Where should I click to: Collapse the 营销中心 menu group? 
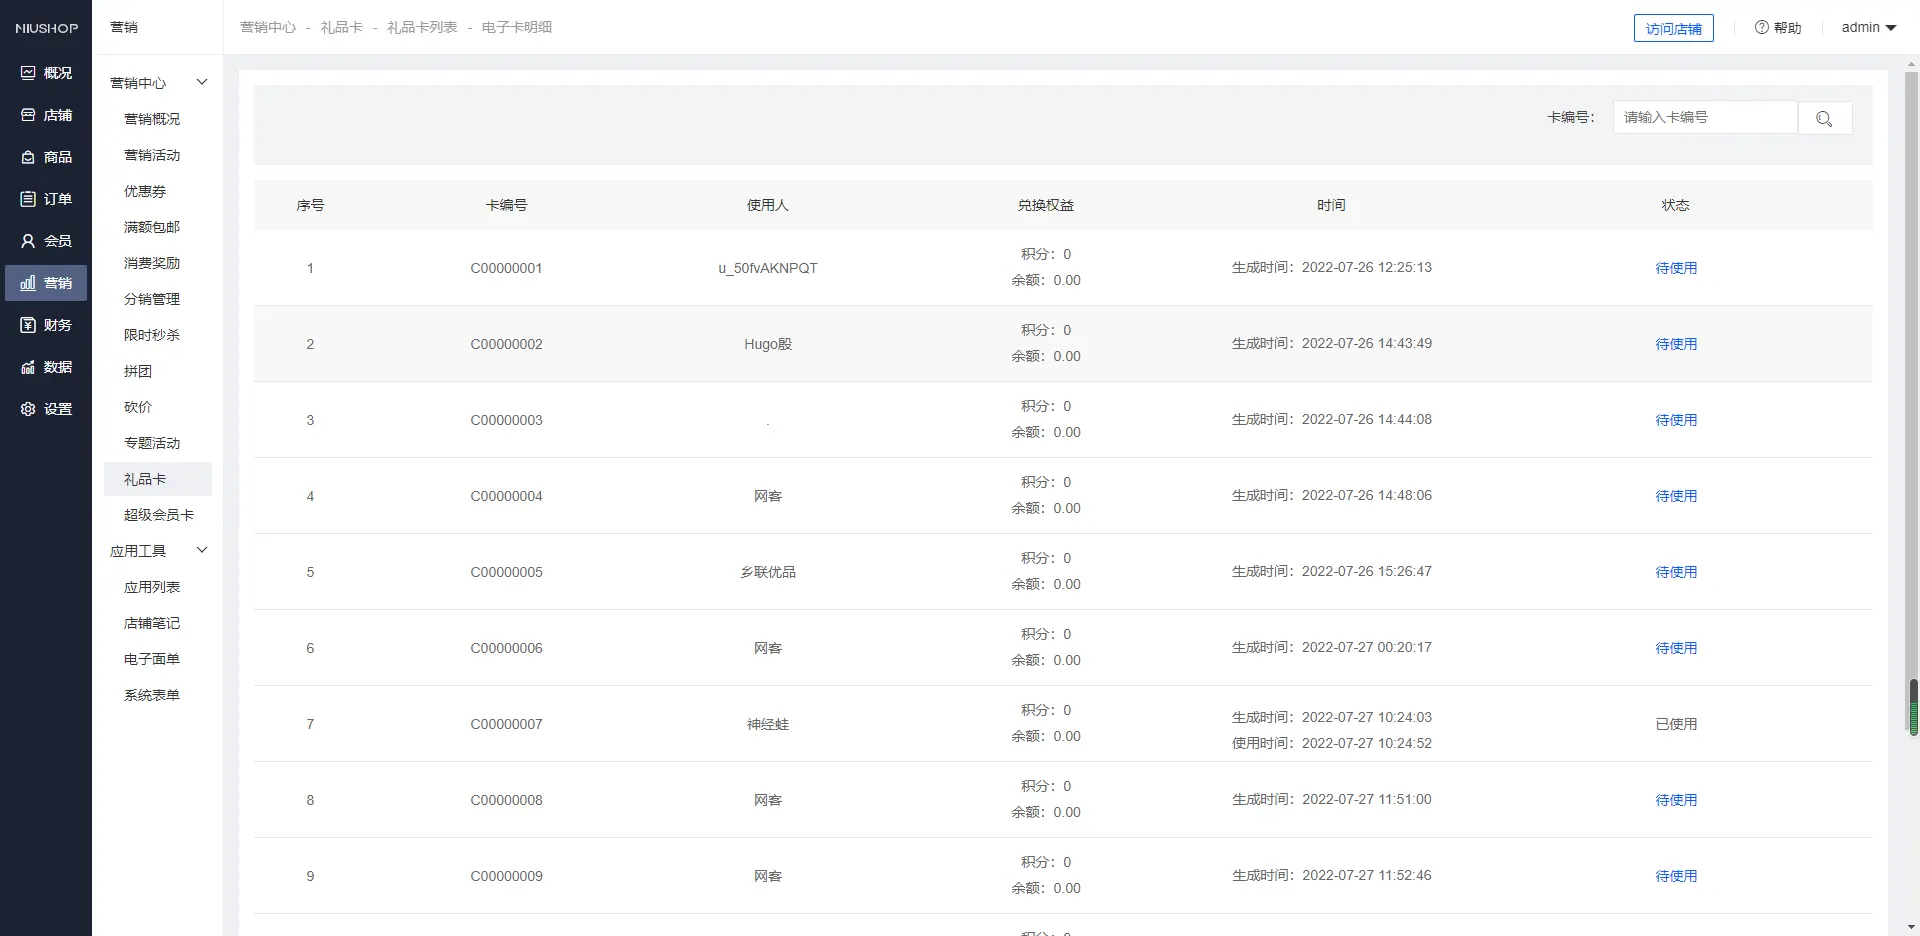click(201, 82)
